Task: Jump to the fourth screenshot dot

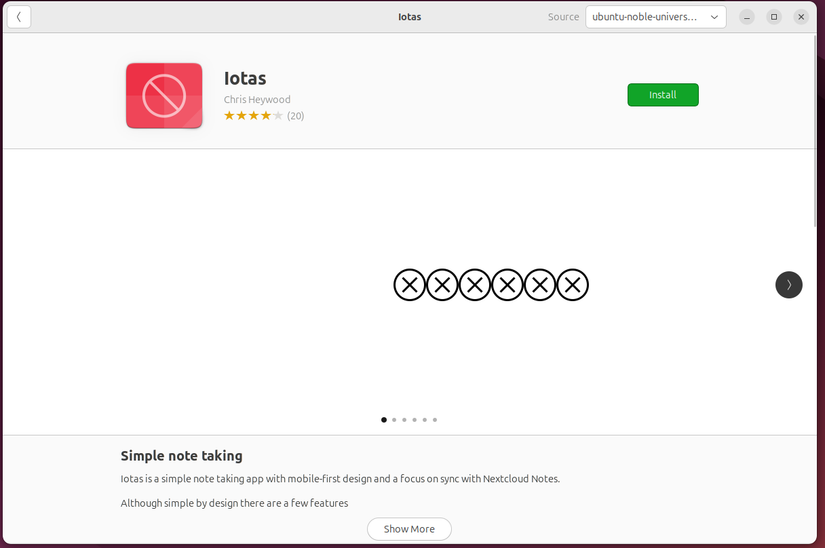Action: [x=414, y=420]
